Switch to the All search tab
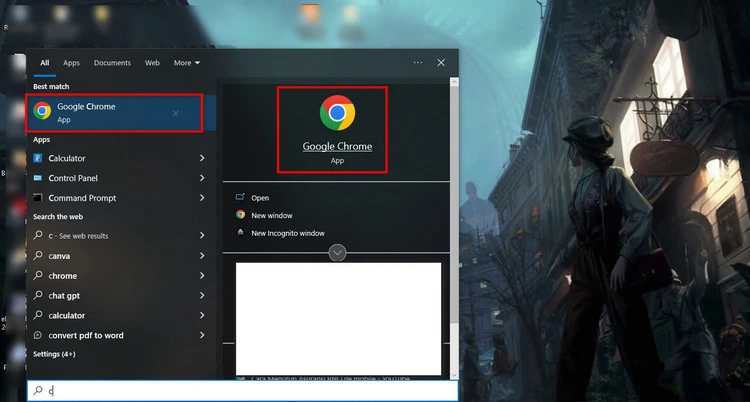750x402 pixels. pyautogui.click(x=44, y=63)
